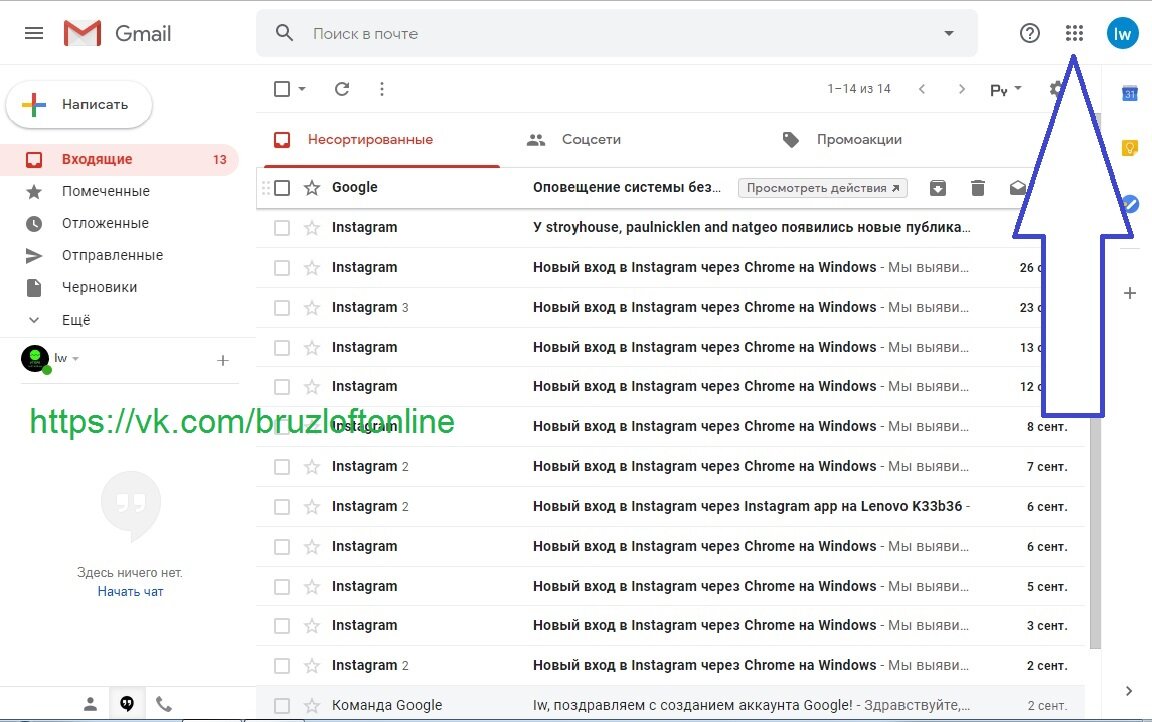Image resolution: width=1152 pixels, height=722 pixels.
Task: Go to older messages arrow
Action: 962,89
